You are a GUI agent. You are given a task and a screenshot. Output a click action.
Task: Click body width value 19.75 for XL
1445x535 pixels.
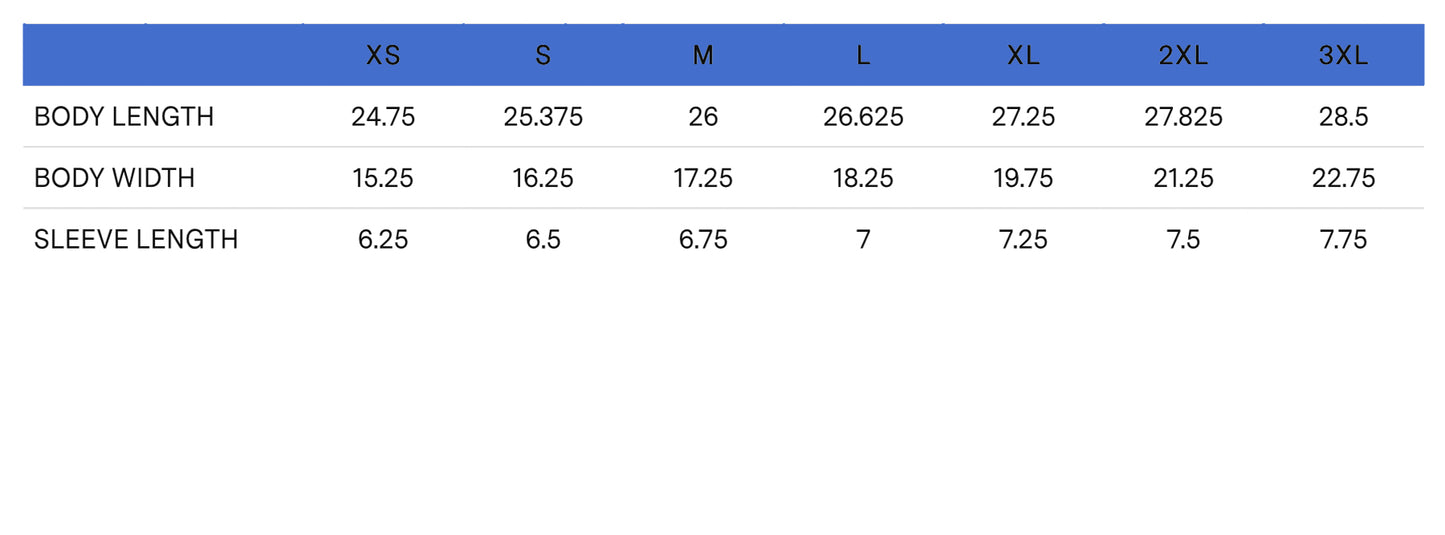click(x=1023, y=178)
